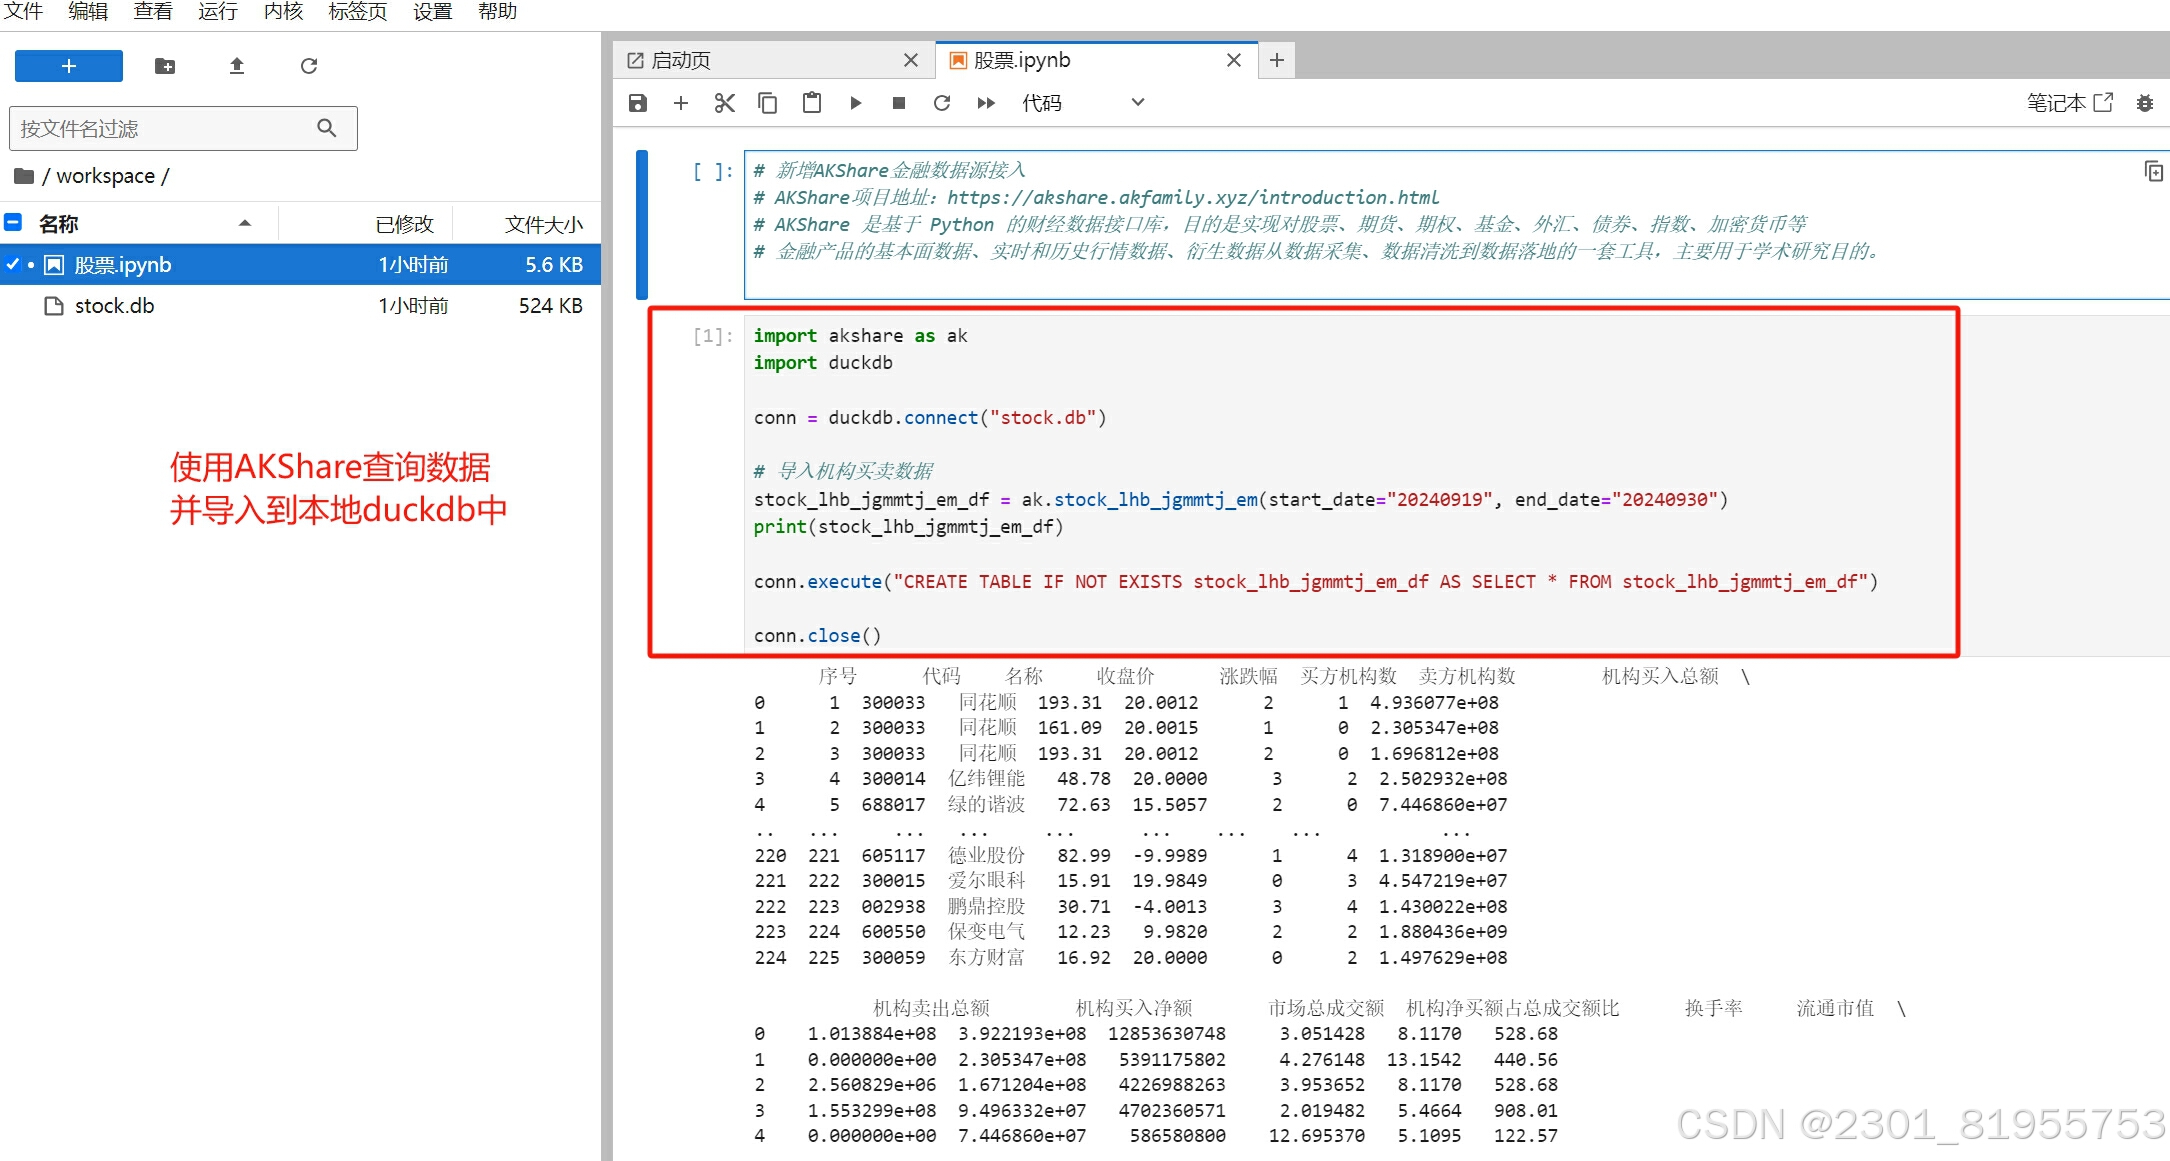Viewport: 2170px width, 1161px height.
Task: Cut the selected cell with the scissors icon
Action: pyautogui.click(x=725, y=103)
